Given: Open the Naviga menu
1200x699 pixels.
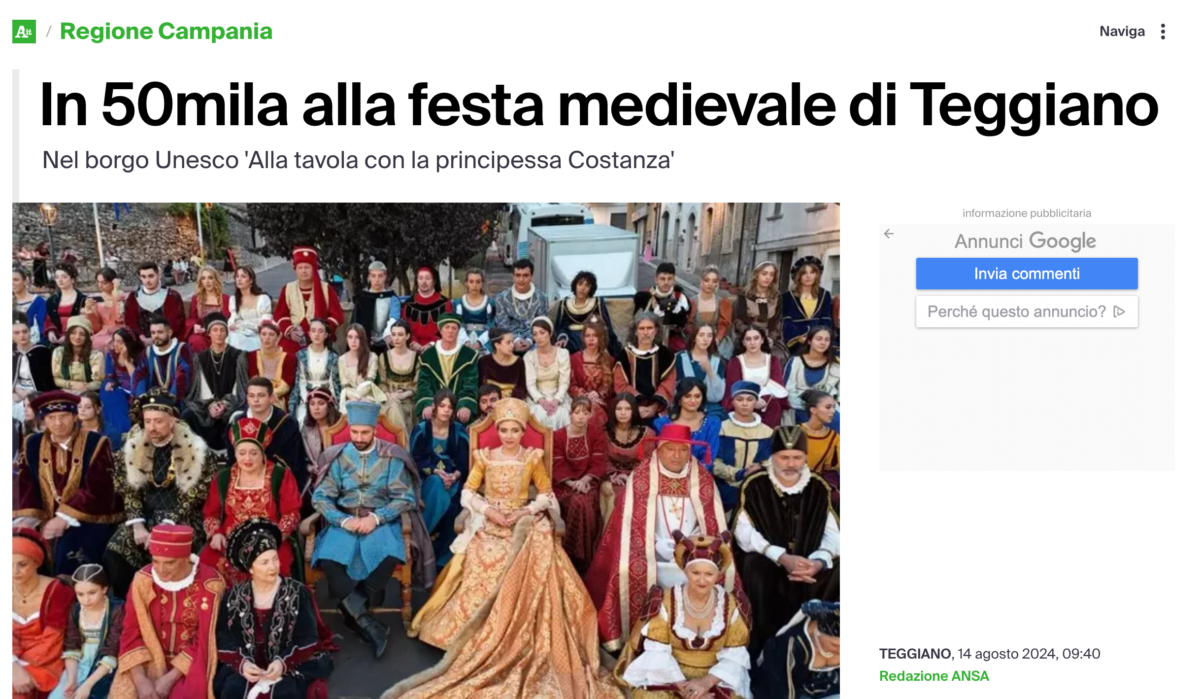Looking at the screenshot, I should pyautogui.click(x=1122, y=32).
